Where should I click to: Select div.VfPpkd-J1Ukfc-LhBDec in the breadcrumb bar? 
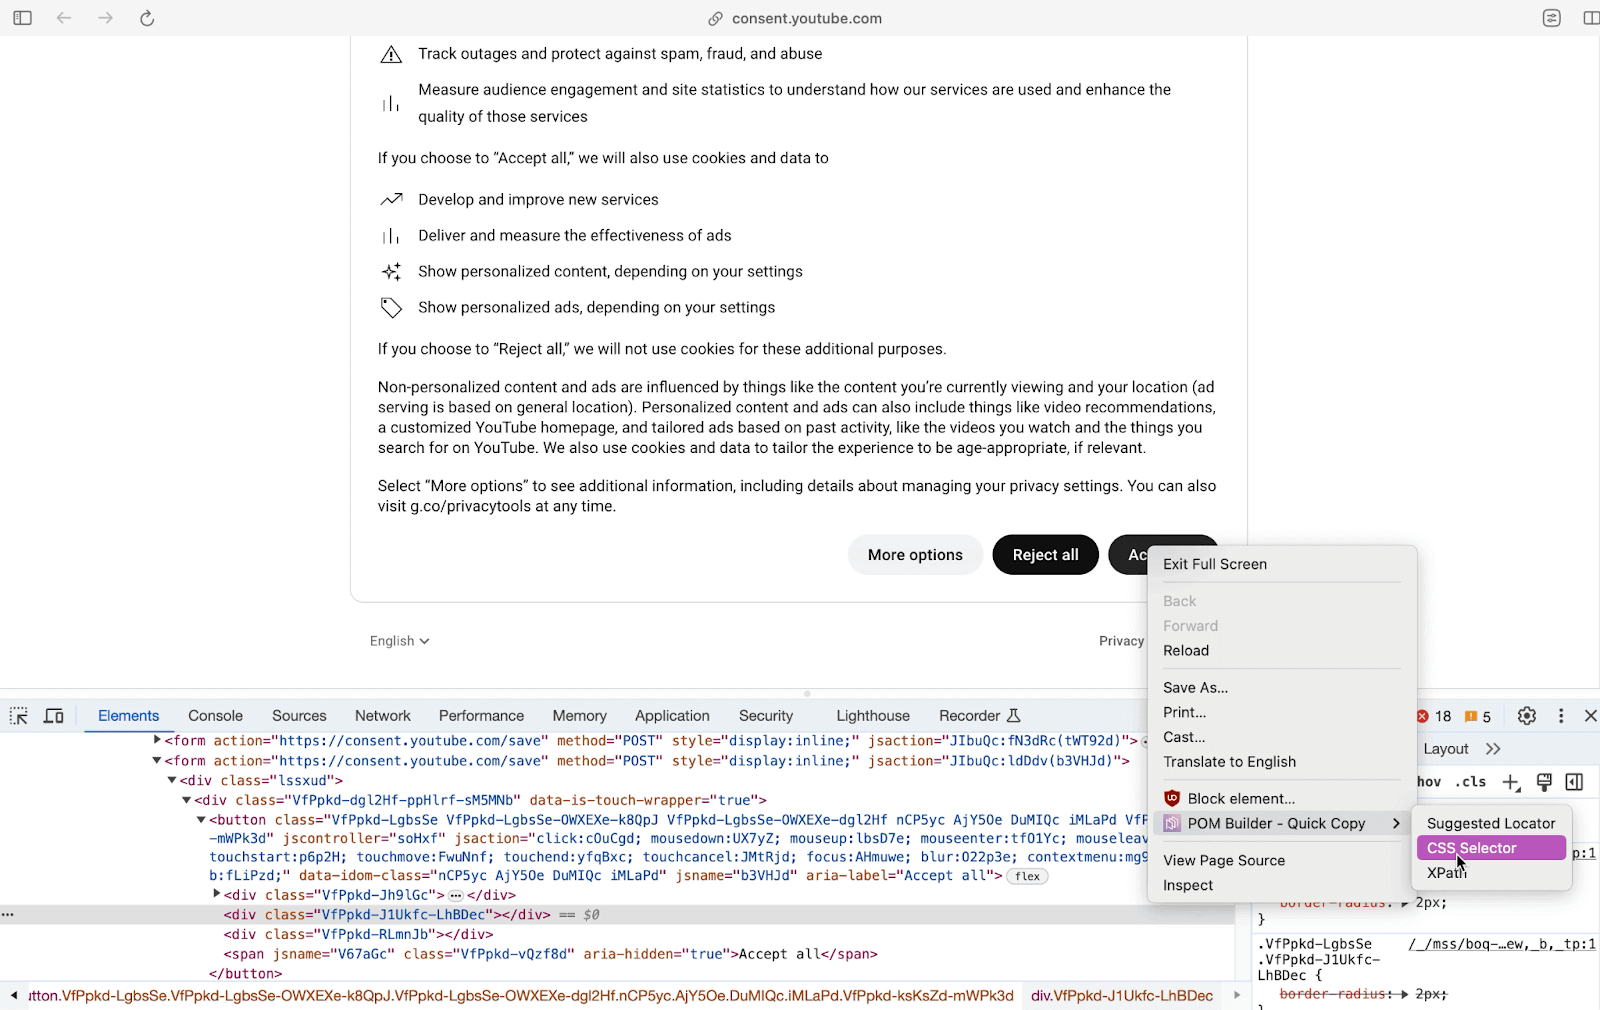(x=1122, y=995)
